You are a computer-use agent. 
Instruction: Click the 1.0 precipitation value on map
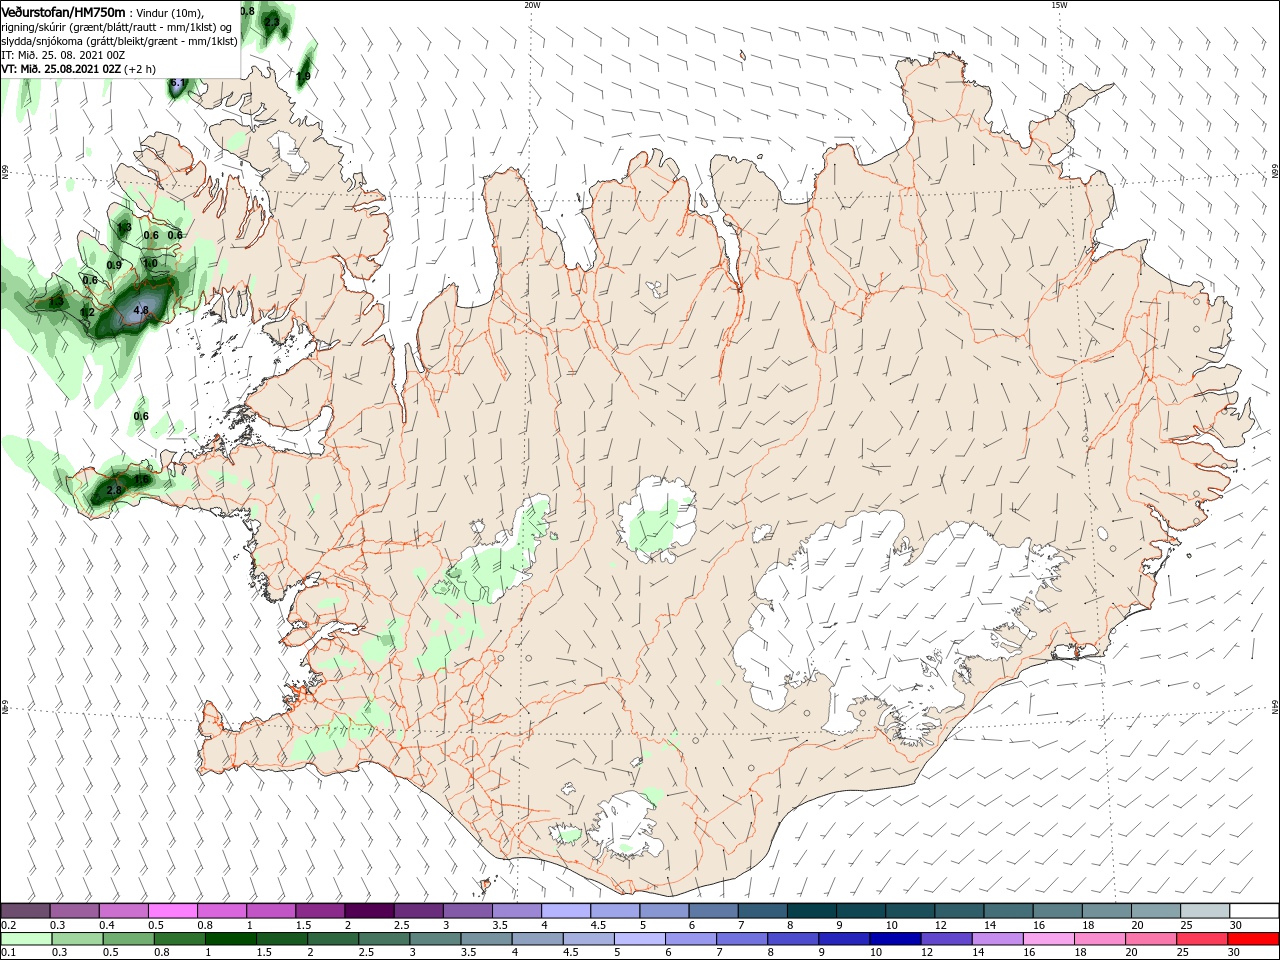click(x=150, y=263)
